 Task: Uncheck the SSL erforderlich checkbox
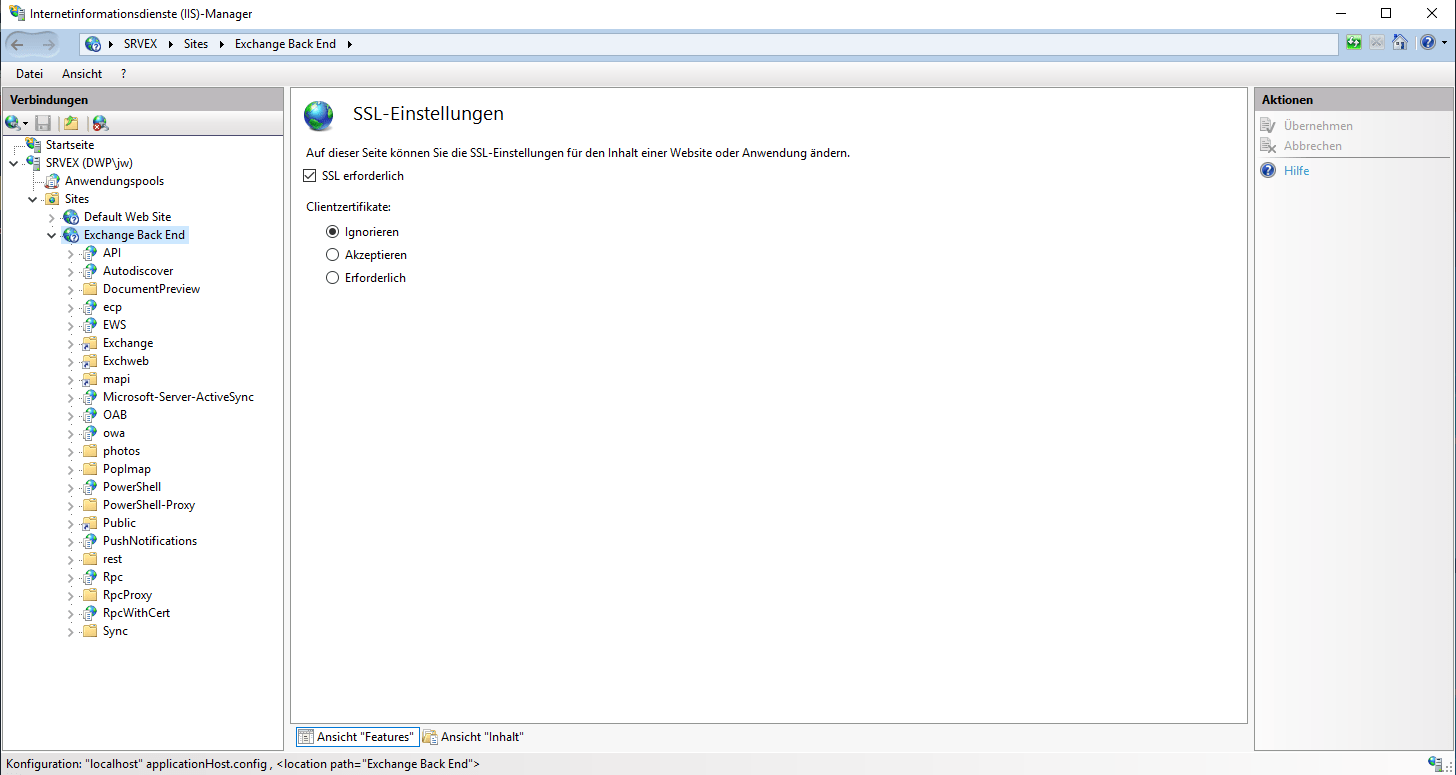pyautogui.click(x=310, y=176)
